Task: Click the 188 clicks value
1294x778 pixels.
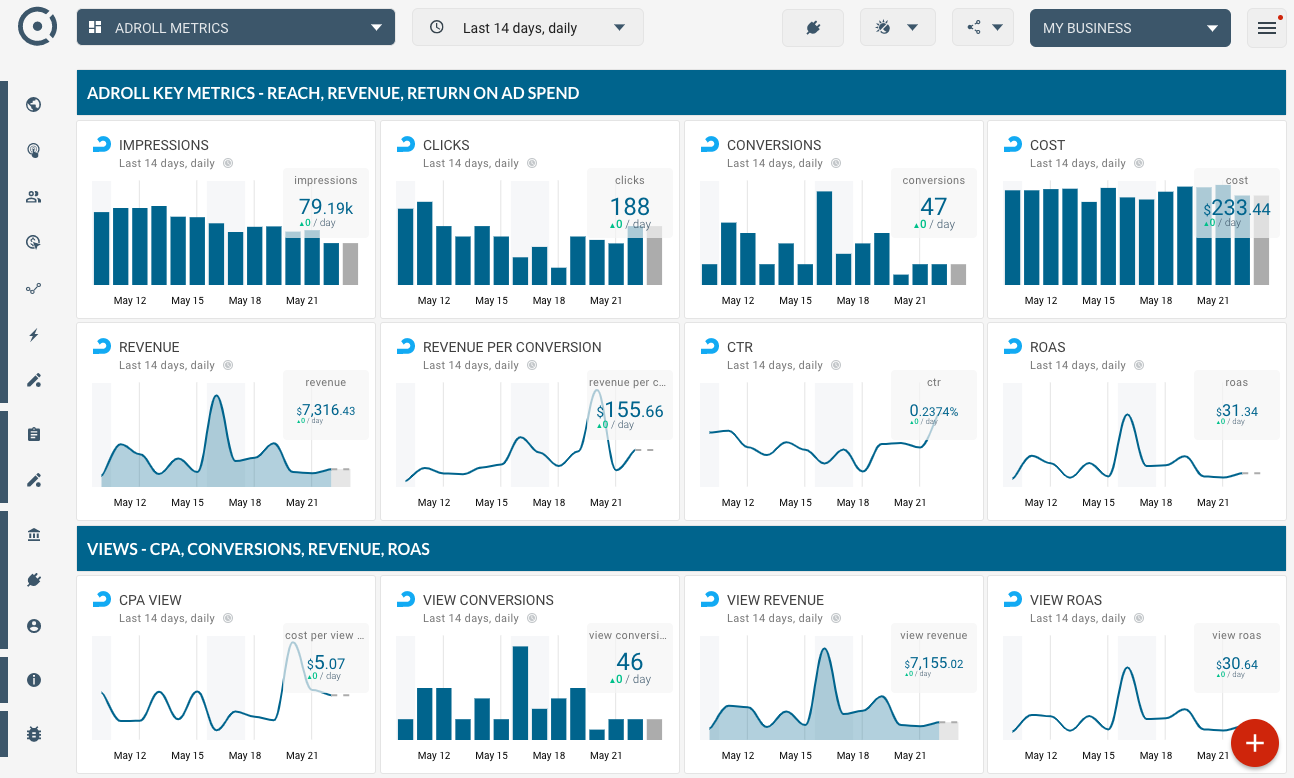Action: pyautogui.click(x=630, y=207)
